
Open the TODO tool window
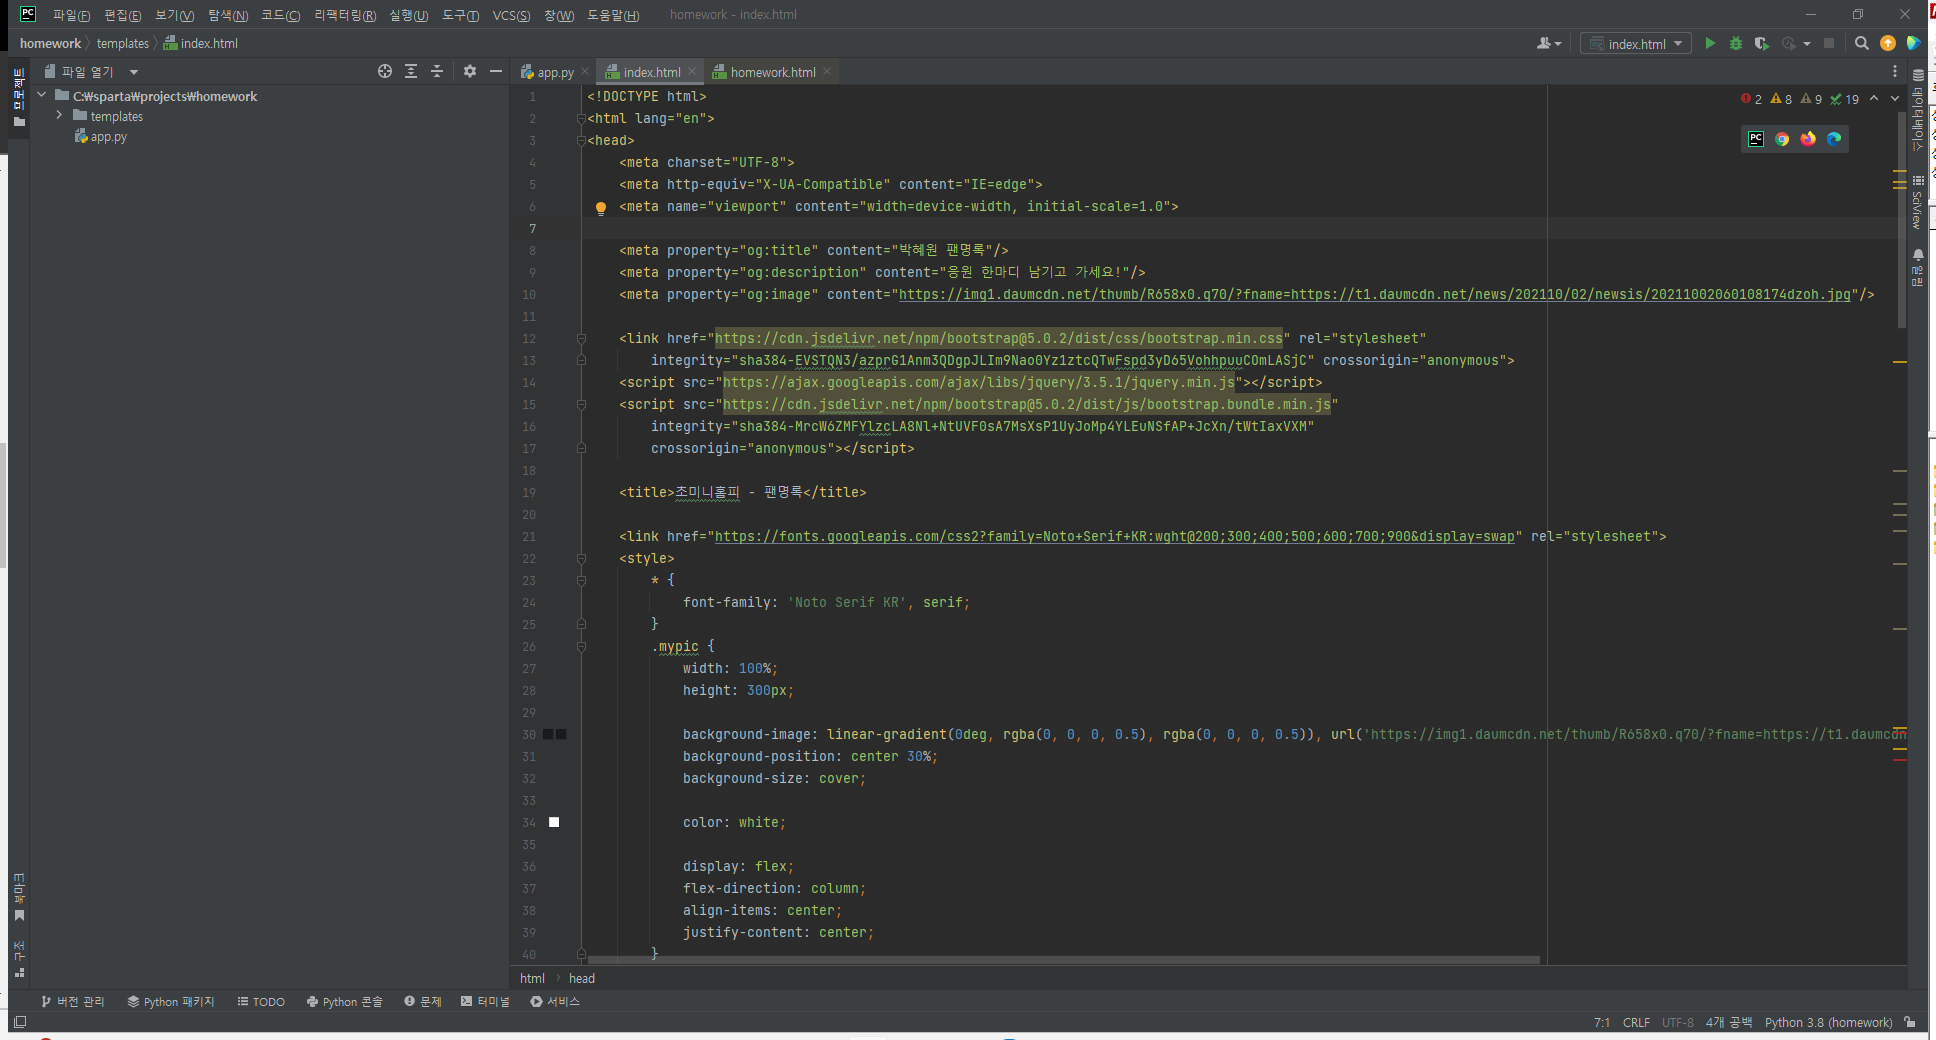click(261, 1001)
